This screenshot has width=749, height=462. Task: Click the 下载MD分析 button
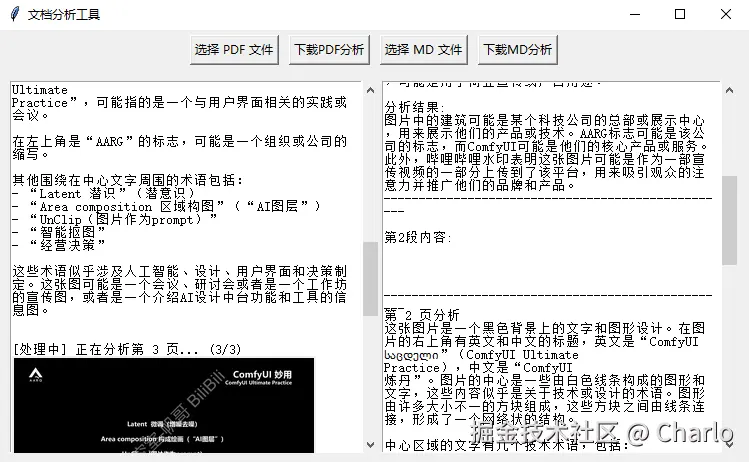coord(518,50)
